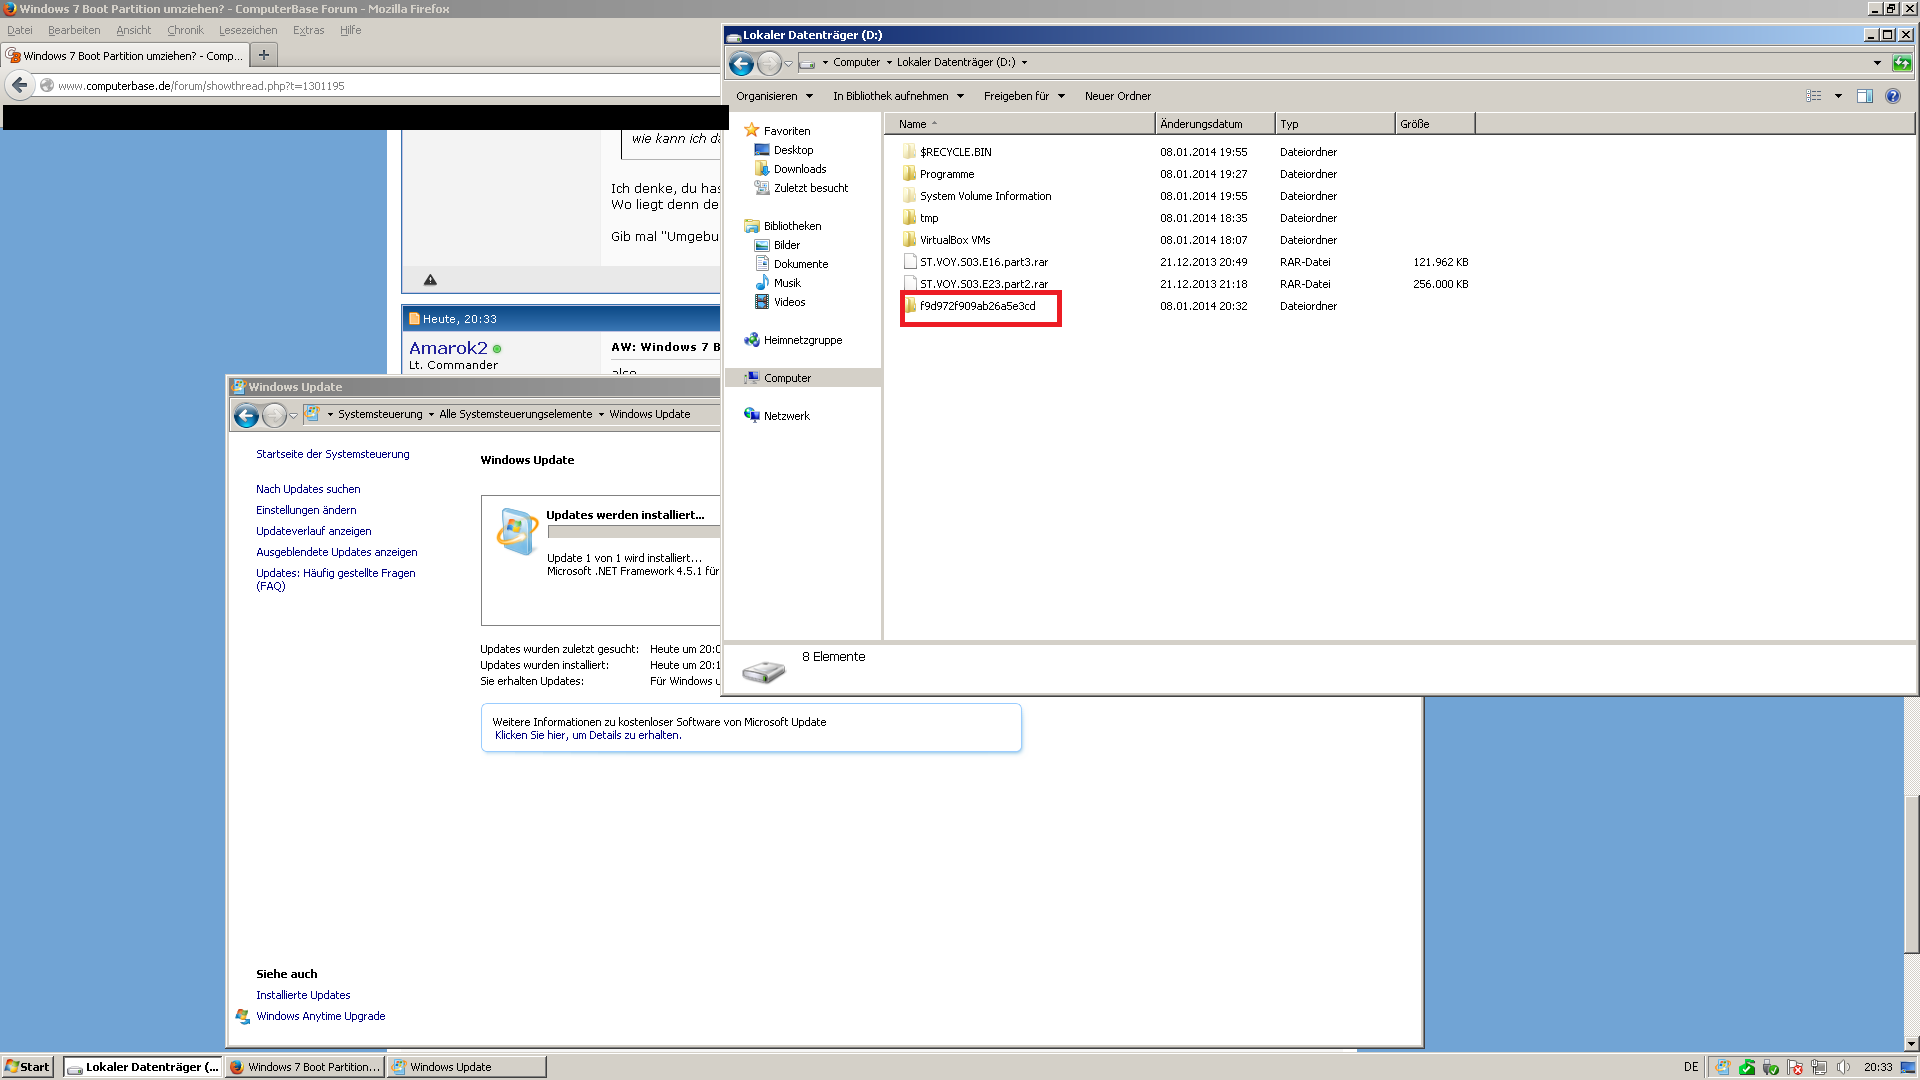
Task: Expand Explorer address bar history dropdown
Action: pos(1877,63)
